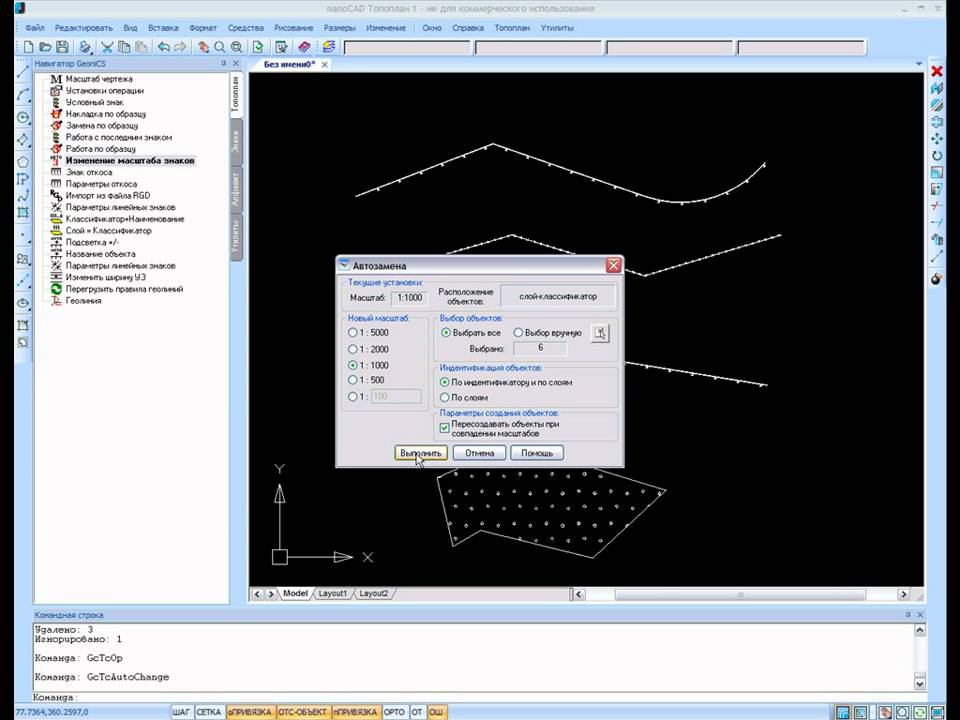Select Импорт из файла RGD item

tap(108, 195)
